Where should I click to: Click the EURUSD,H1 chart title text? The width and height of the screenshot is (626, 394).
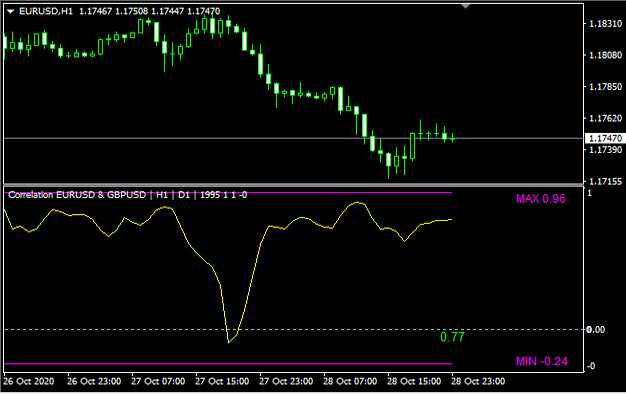pyautogui.click(x=46, y=11)
